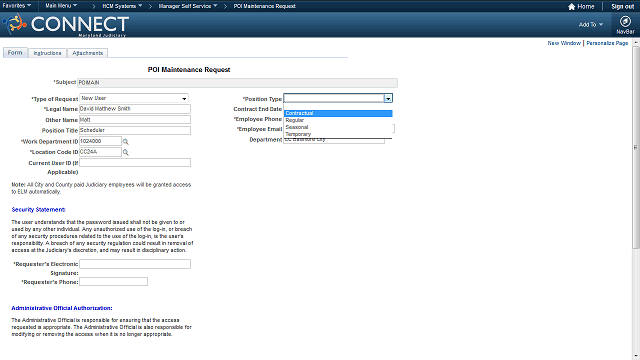Click New Window link
640x360 pixels.
(x=564, y=43)
